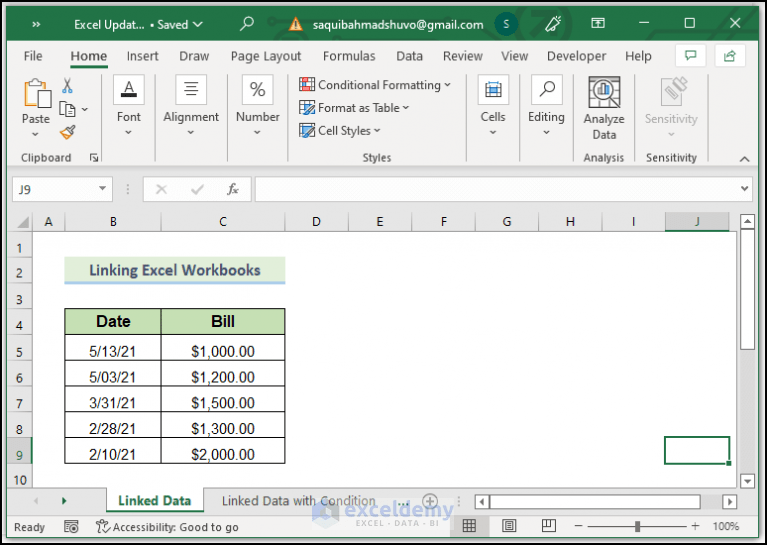Click the zoom slider handle
This screenshot has width=767, height=545.
(x=637, y=526)
